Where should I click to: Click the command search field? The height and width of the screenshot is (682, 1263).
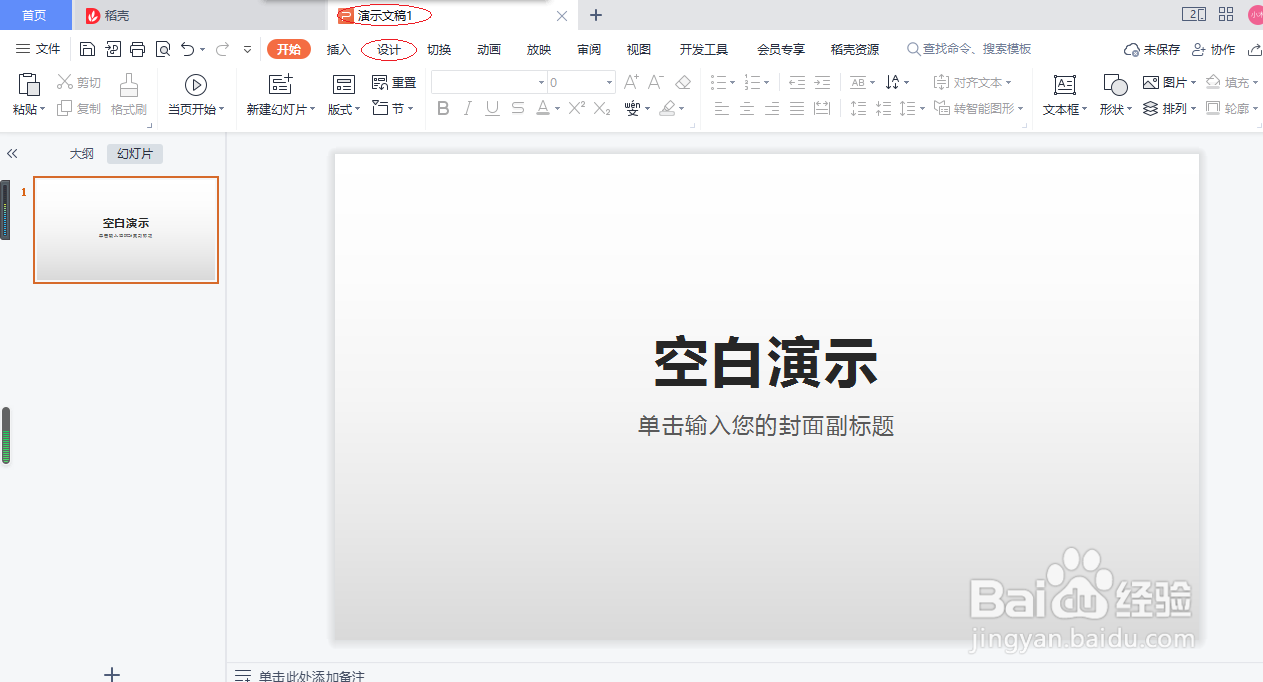969,49
